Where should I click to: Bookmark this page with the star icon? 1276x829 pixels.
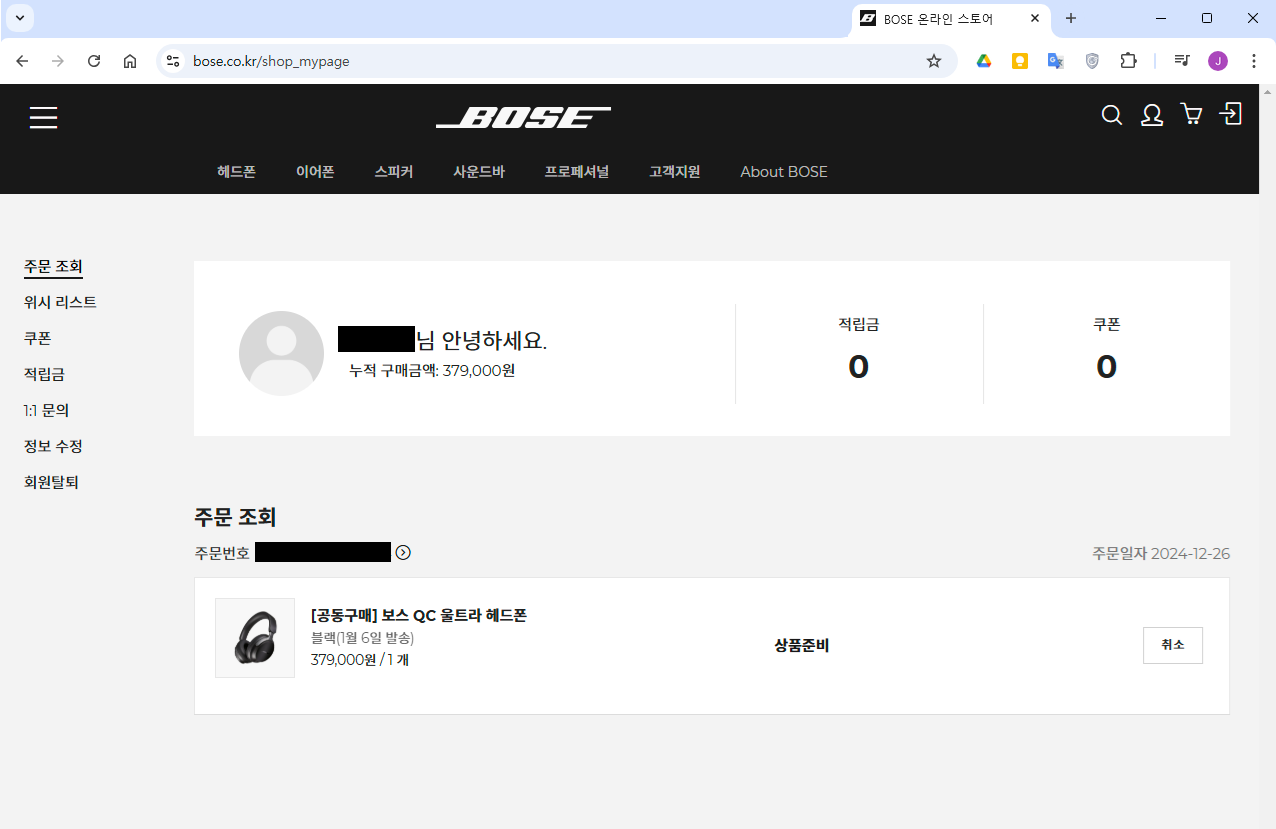[x=934, y=61]
